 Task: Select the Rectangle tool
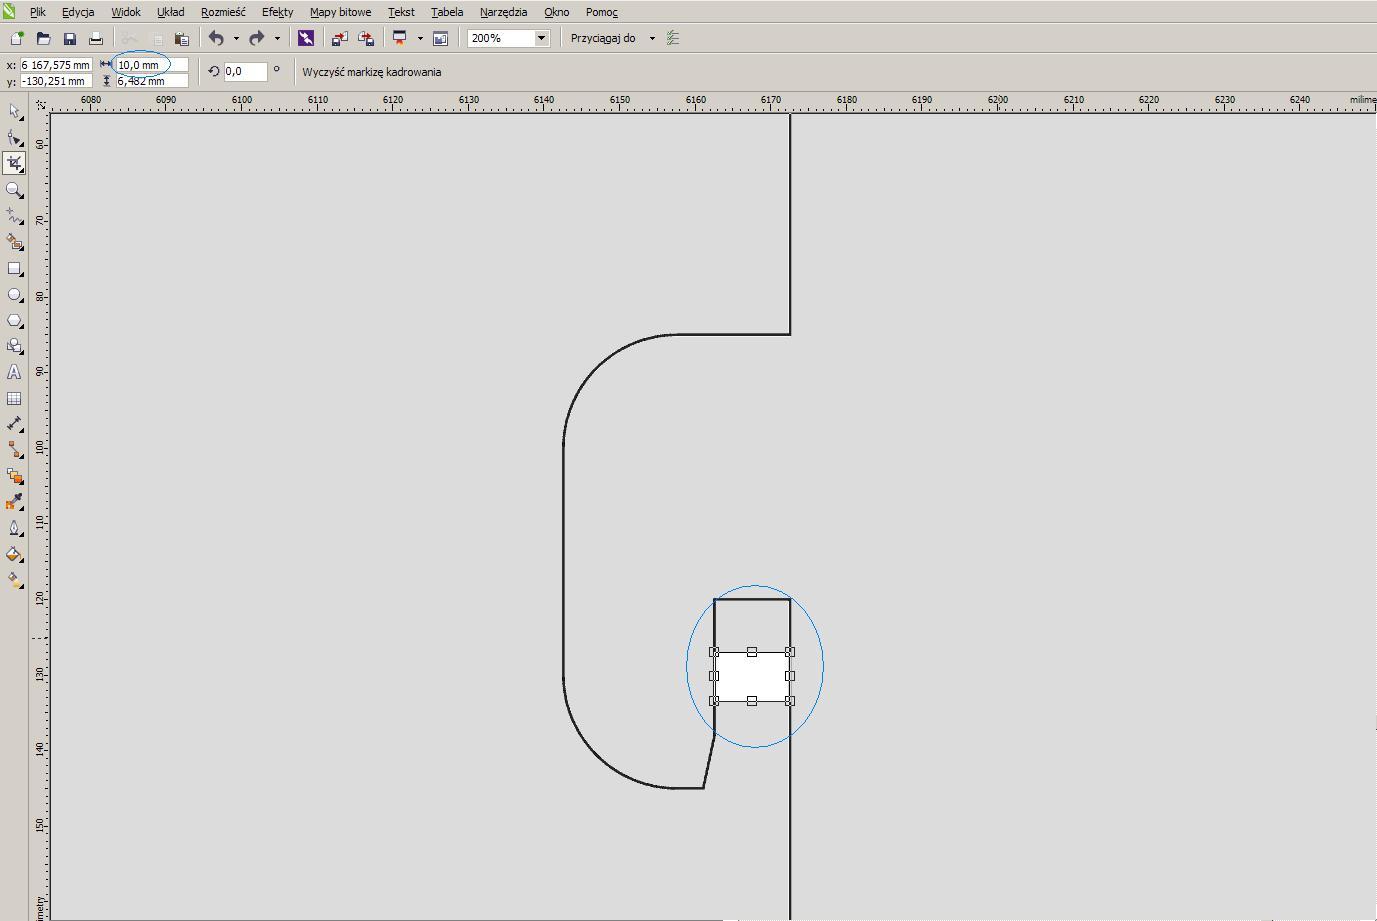click(14, 269)
